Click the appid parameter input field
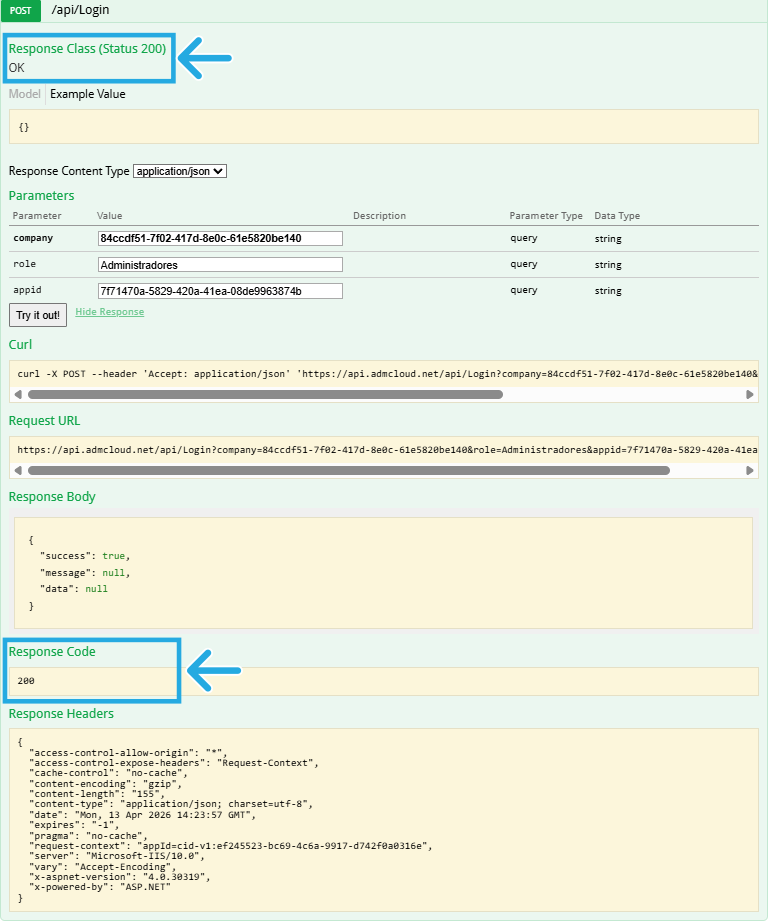 (220, 291)
